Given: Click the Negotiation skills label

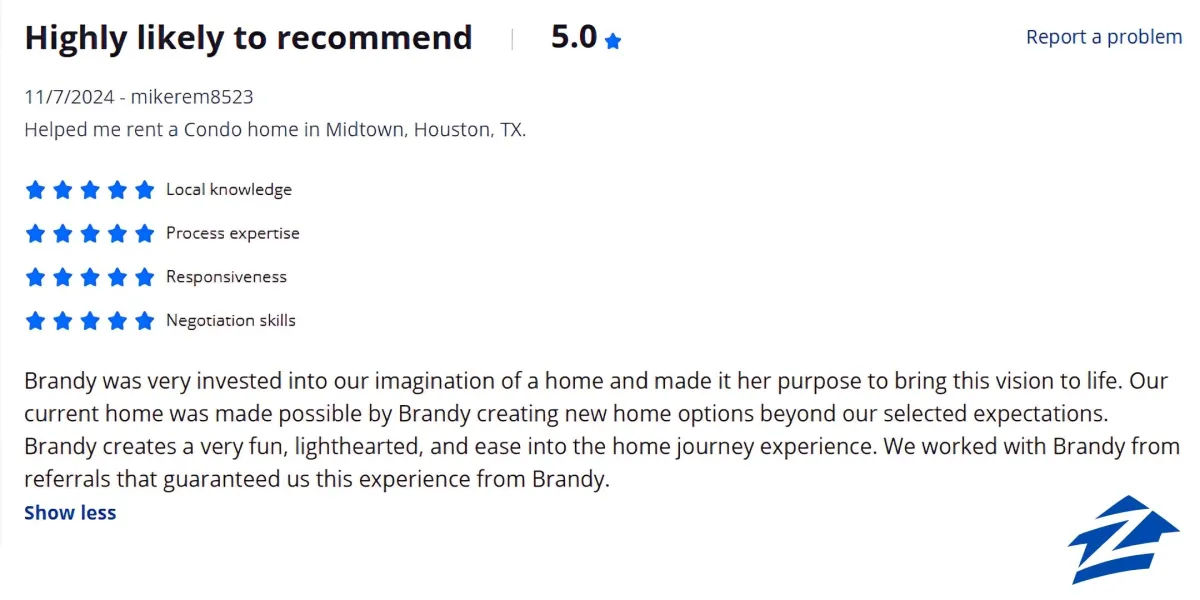Looking at the screenshot, I should pyautogui.click(x=231, y=321).
